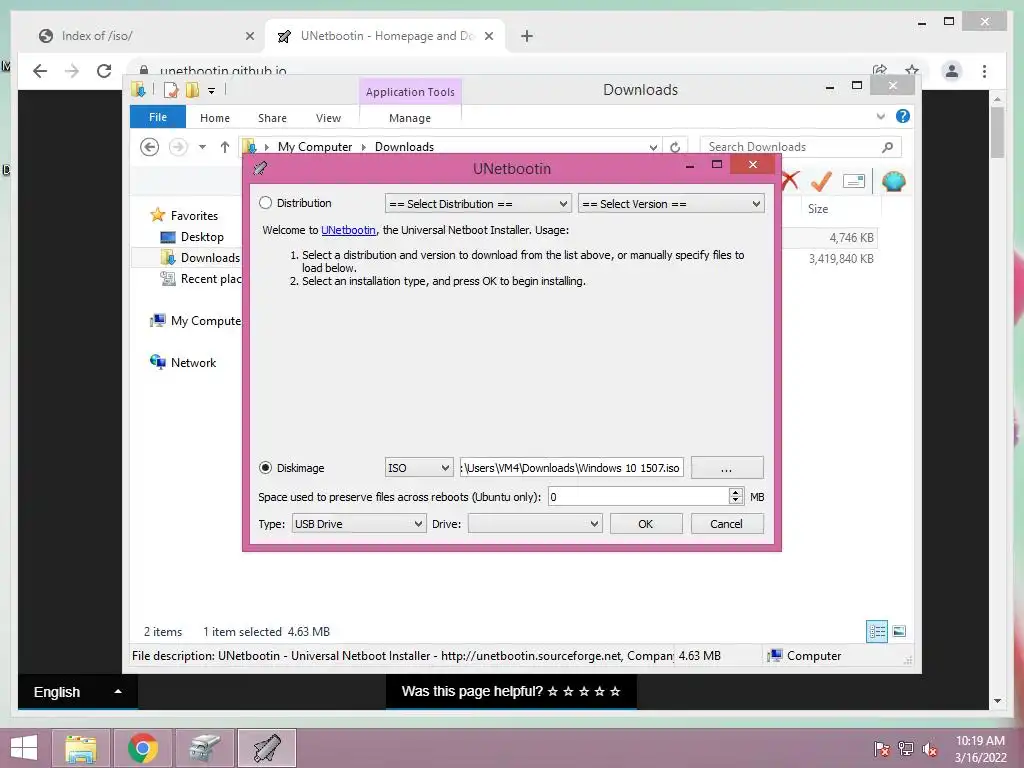Click Explorer address bar refresh icon
Image resolution: width=1024 pixels, height=768 pixels.
click(x=675, y=147)
